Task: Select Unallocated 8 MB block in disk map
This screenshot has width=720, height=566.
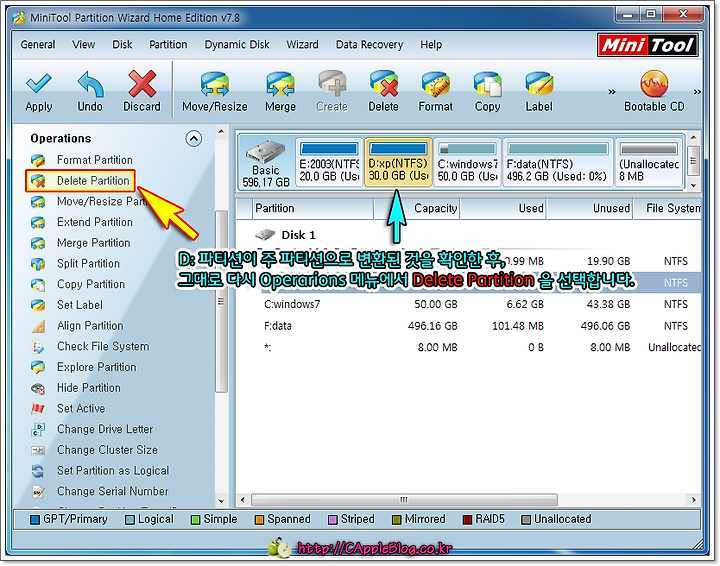Action: coord(648,163)
